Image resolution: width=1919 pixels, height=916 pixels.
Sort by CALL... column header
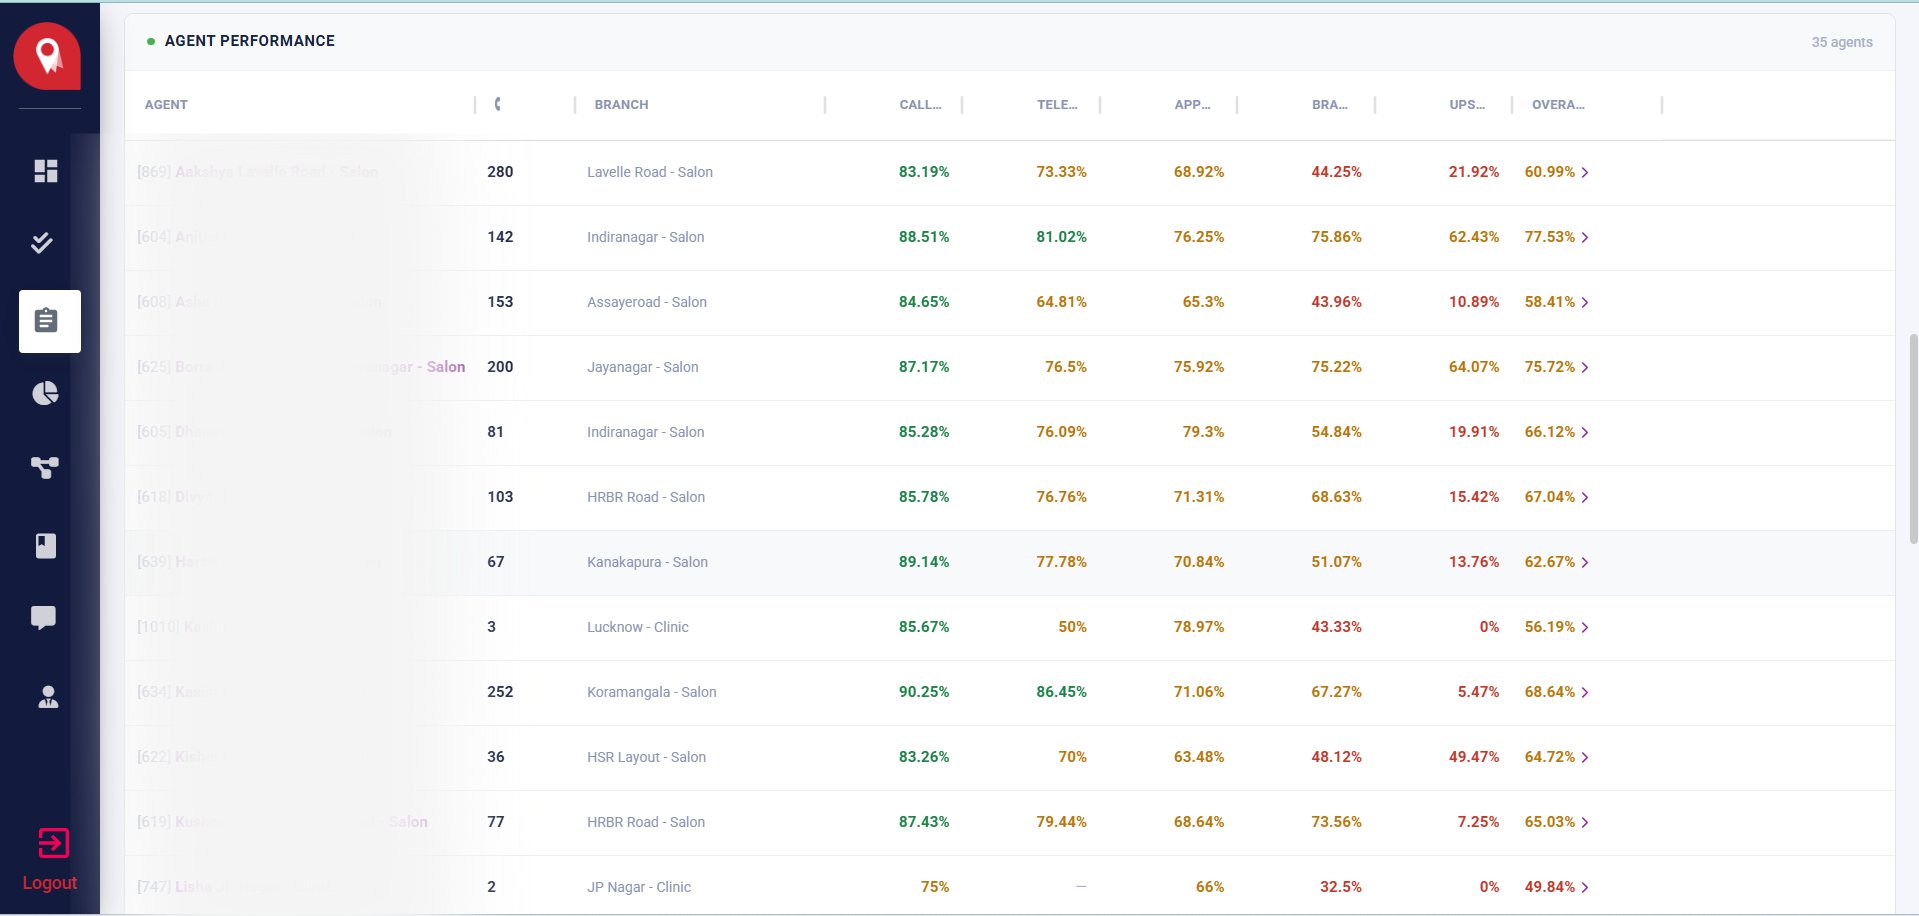click(x=920, y=104)
